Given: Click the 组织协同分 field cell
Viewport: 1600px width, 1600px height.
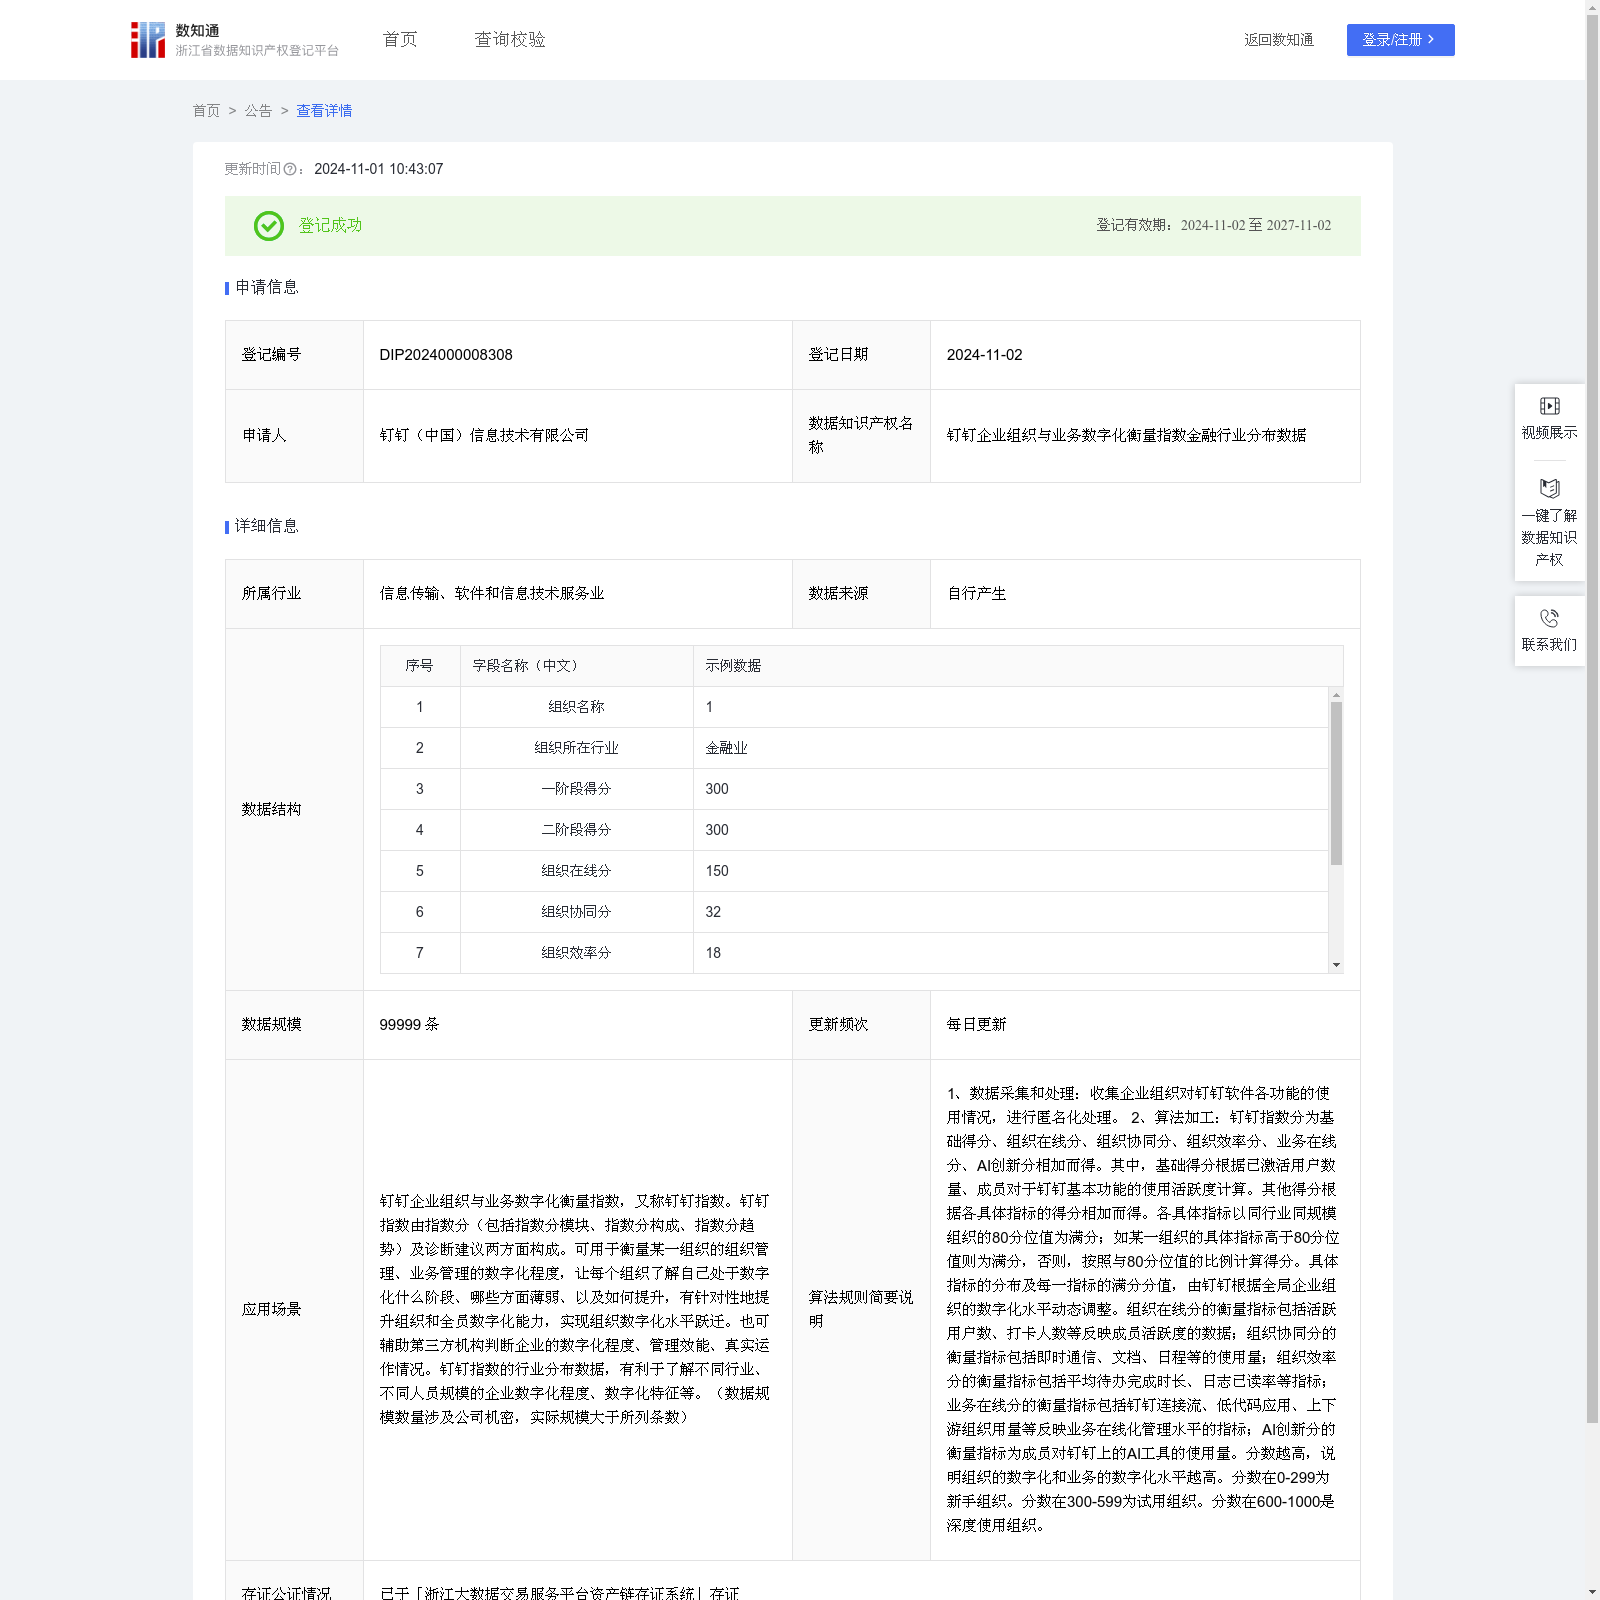Looking at the screenshot, I should 576,912.
